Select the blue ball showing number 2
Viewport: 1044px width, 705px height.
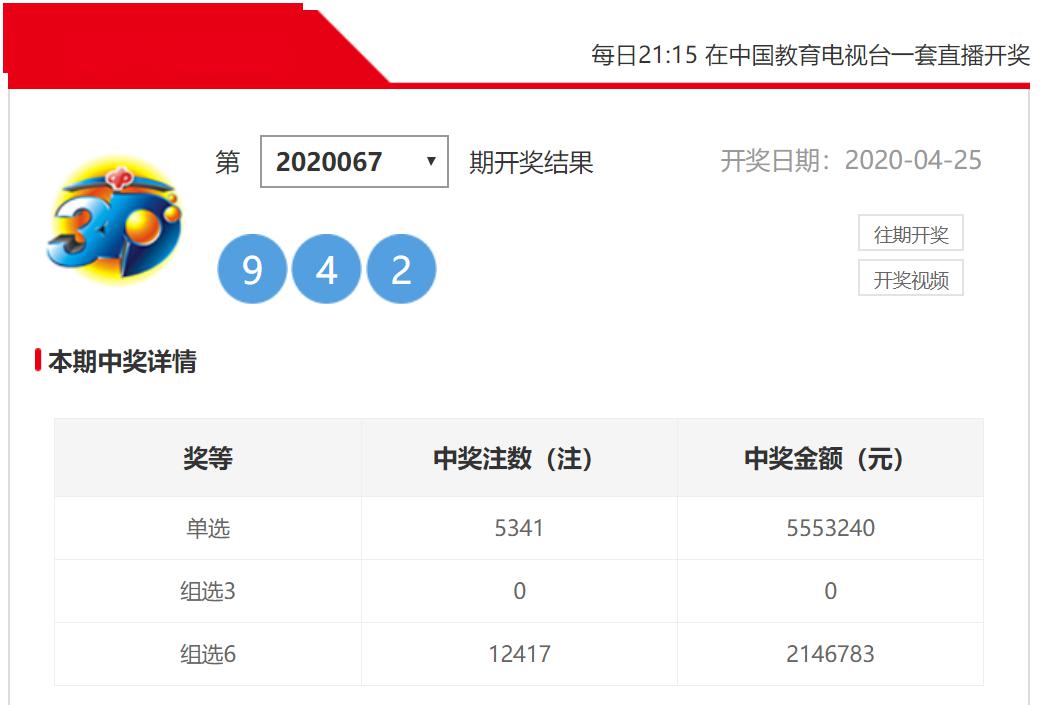pyautogui.click(x=402, y=267)
